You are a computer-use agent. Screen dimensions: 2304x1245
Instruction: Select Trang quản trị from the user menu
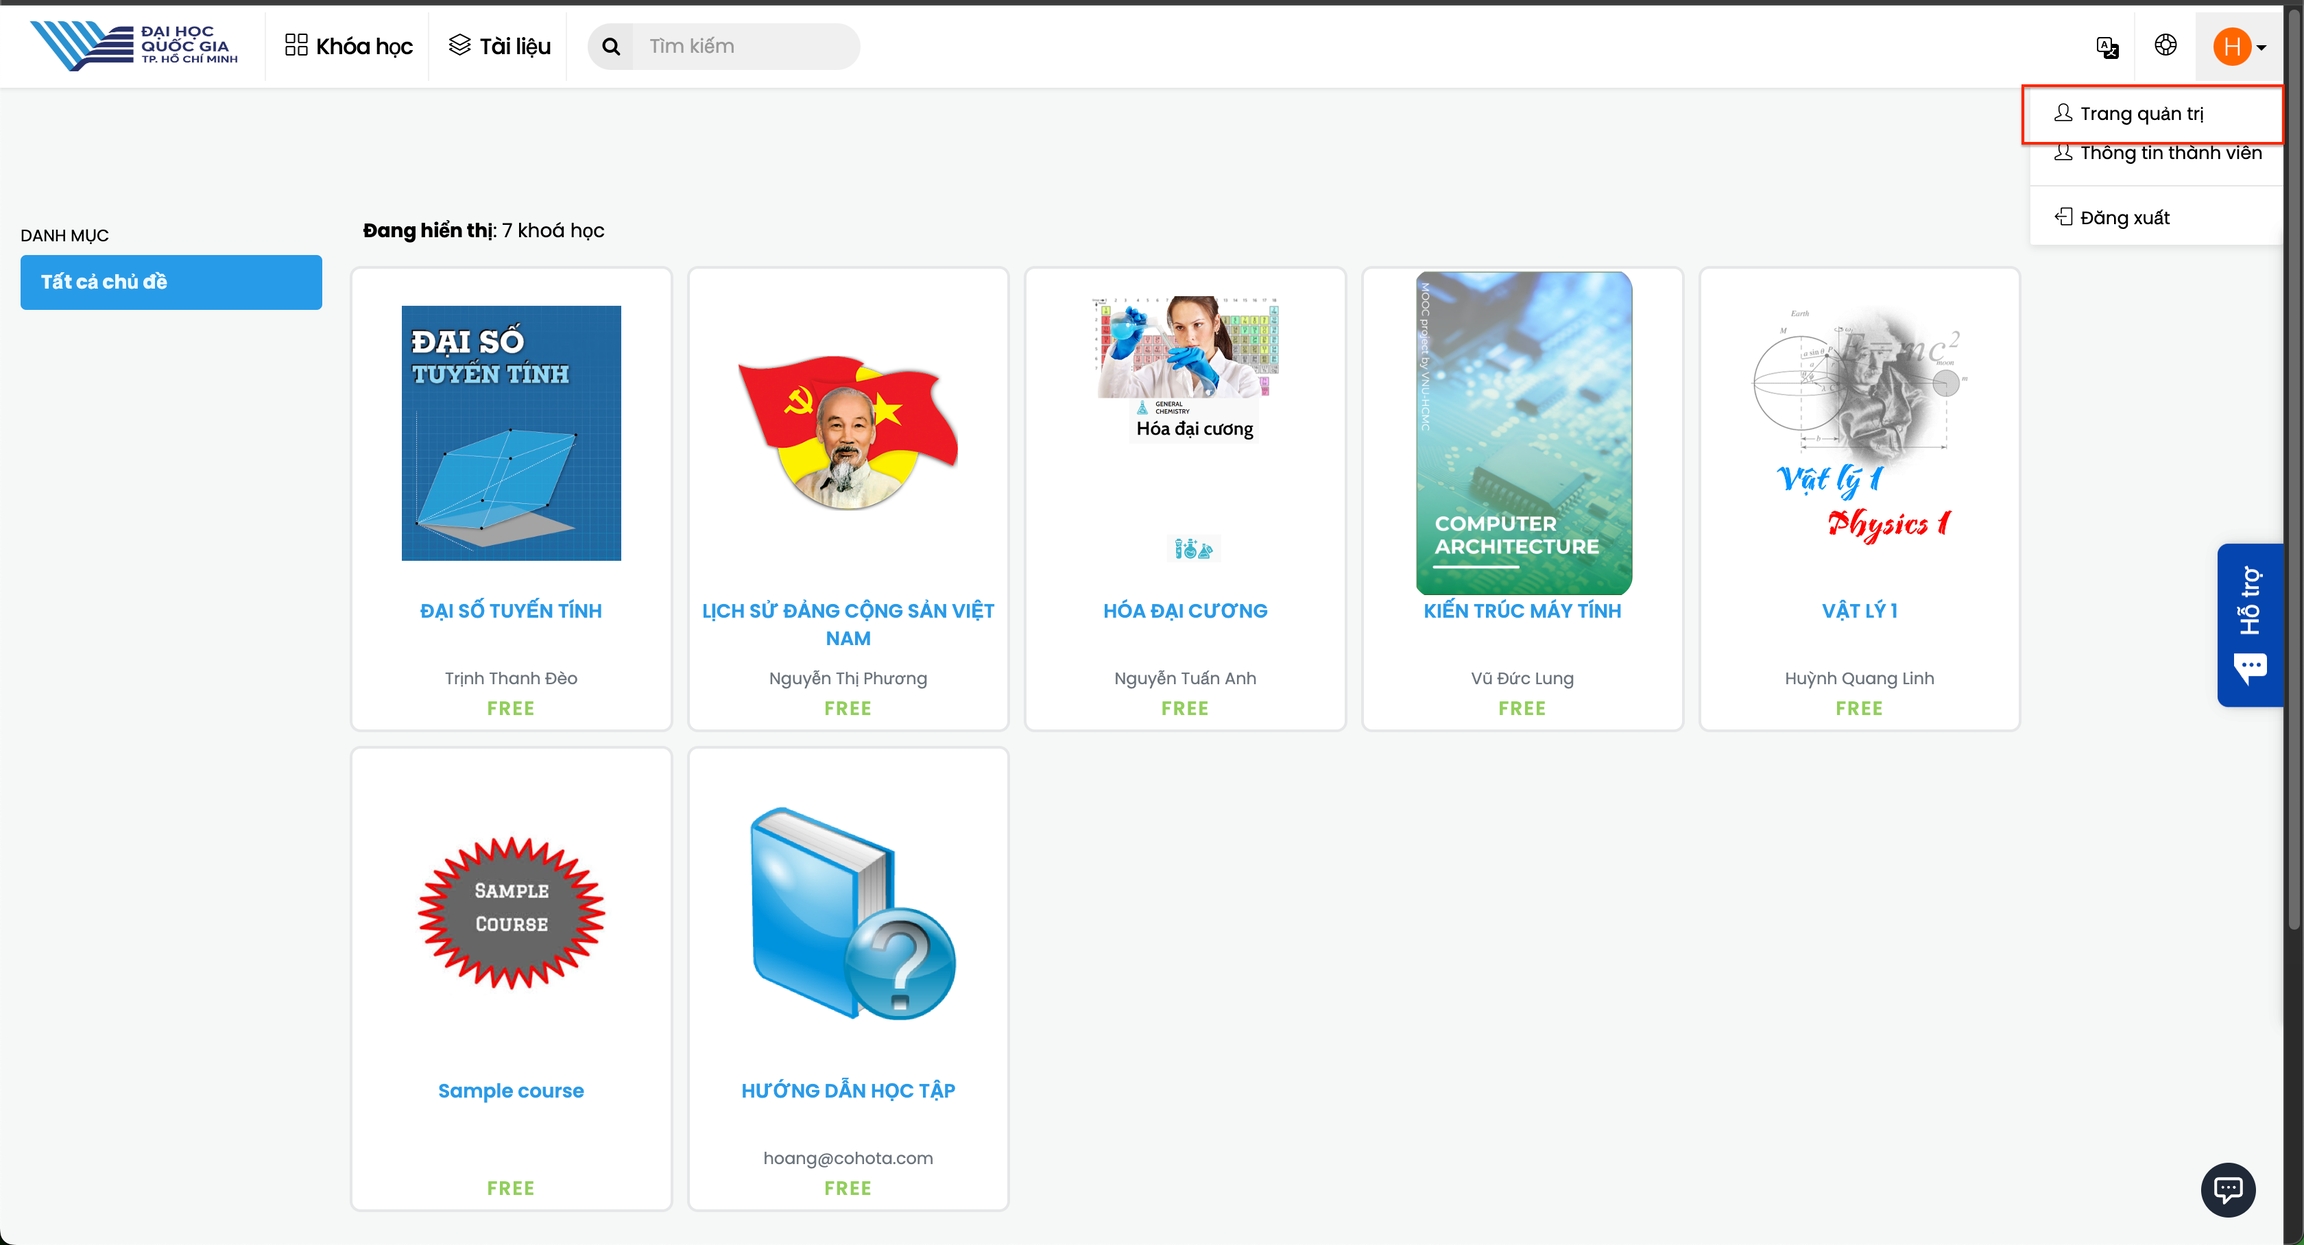tap(2141, 114)
